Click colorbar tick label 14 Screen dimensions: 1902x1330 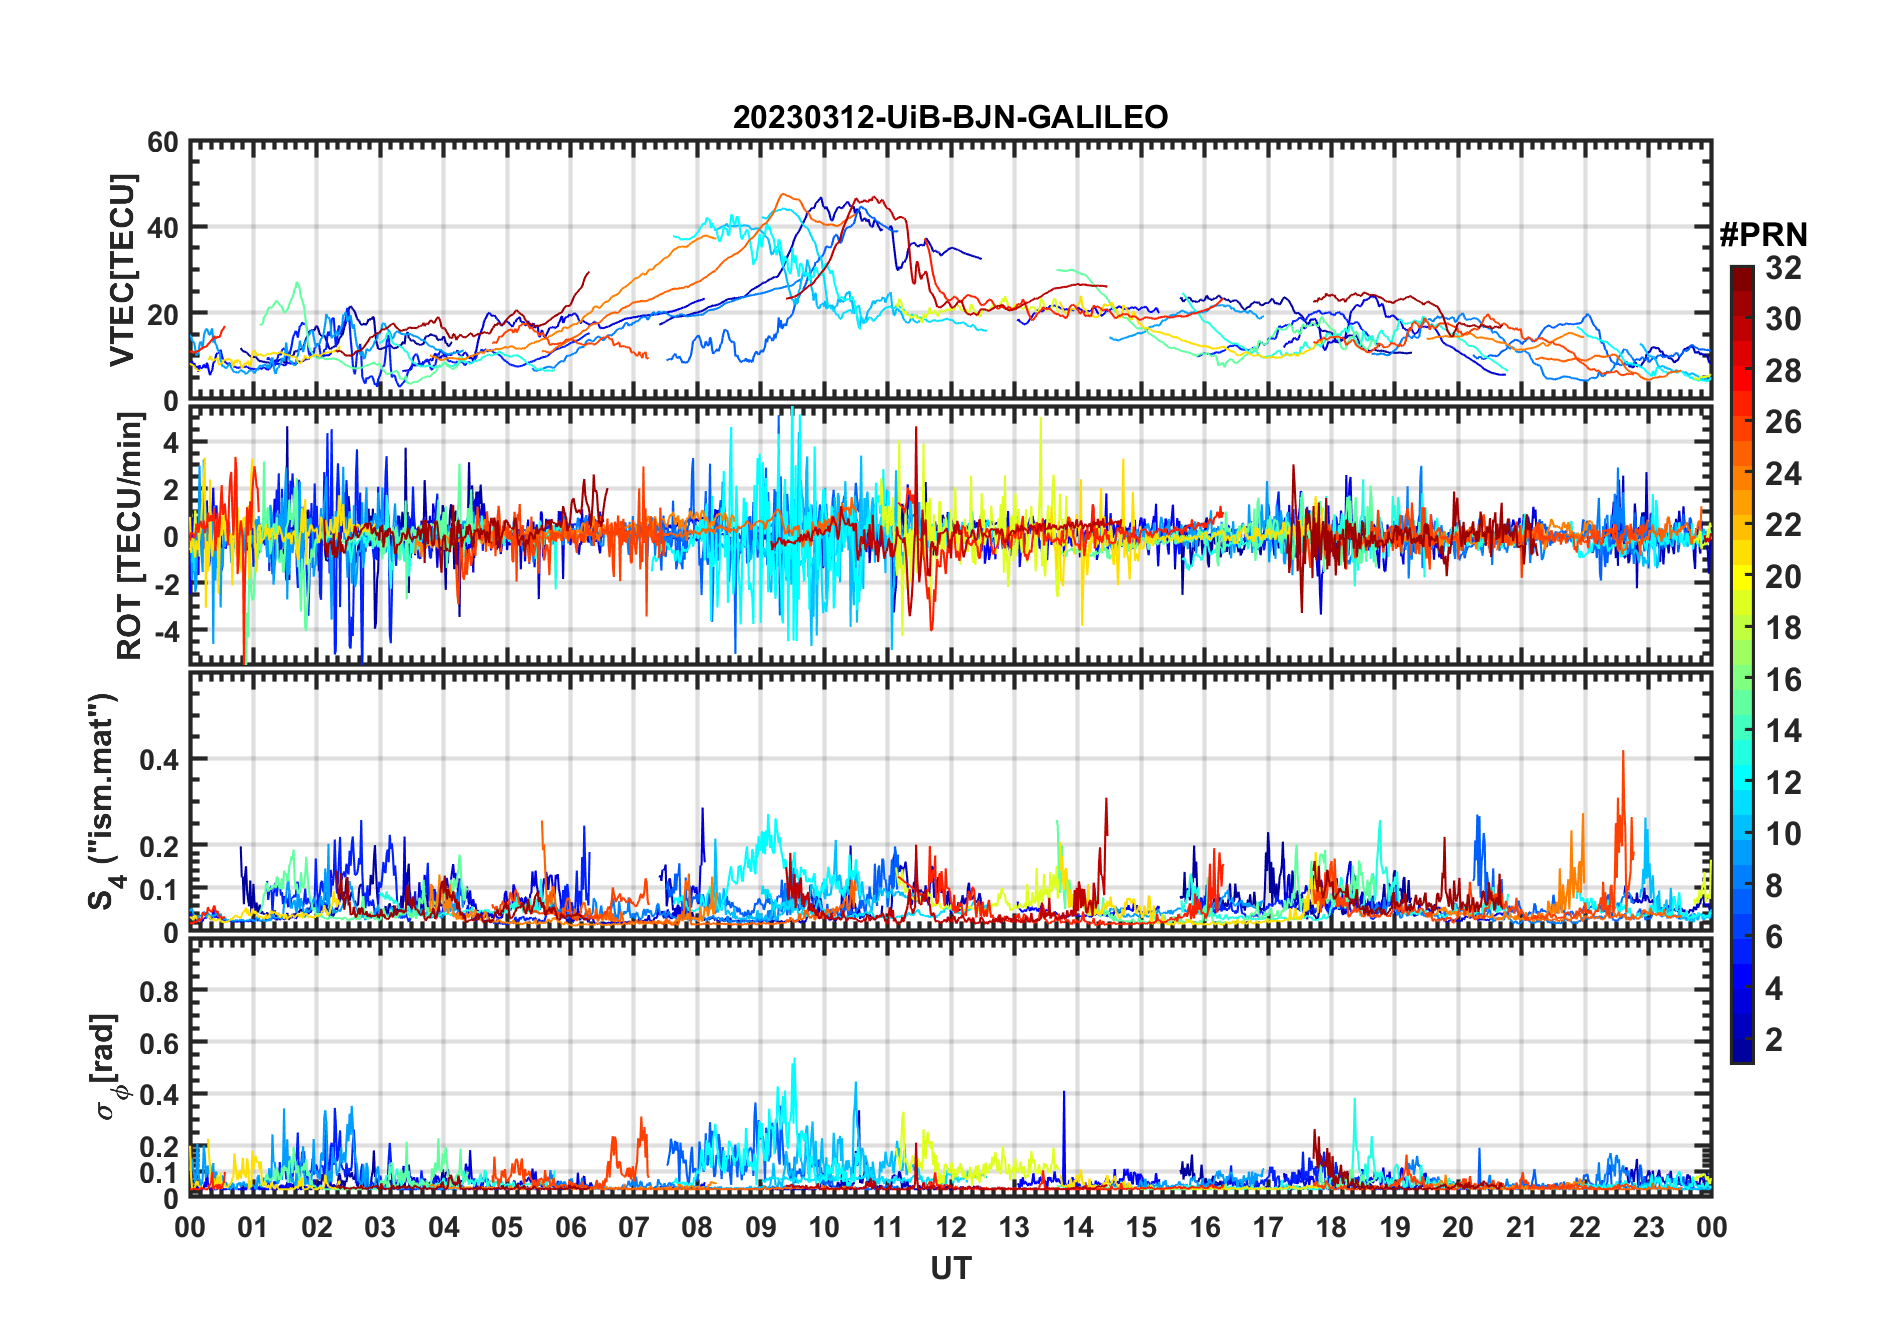click(x=1783, y=731)
